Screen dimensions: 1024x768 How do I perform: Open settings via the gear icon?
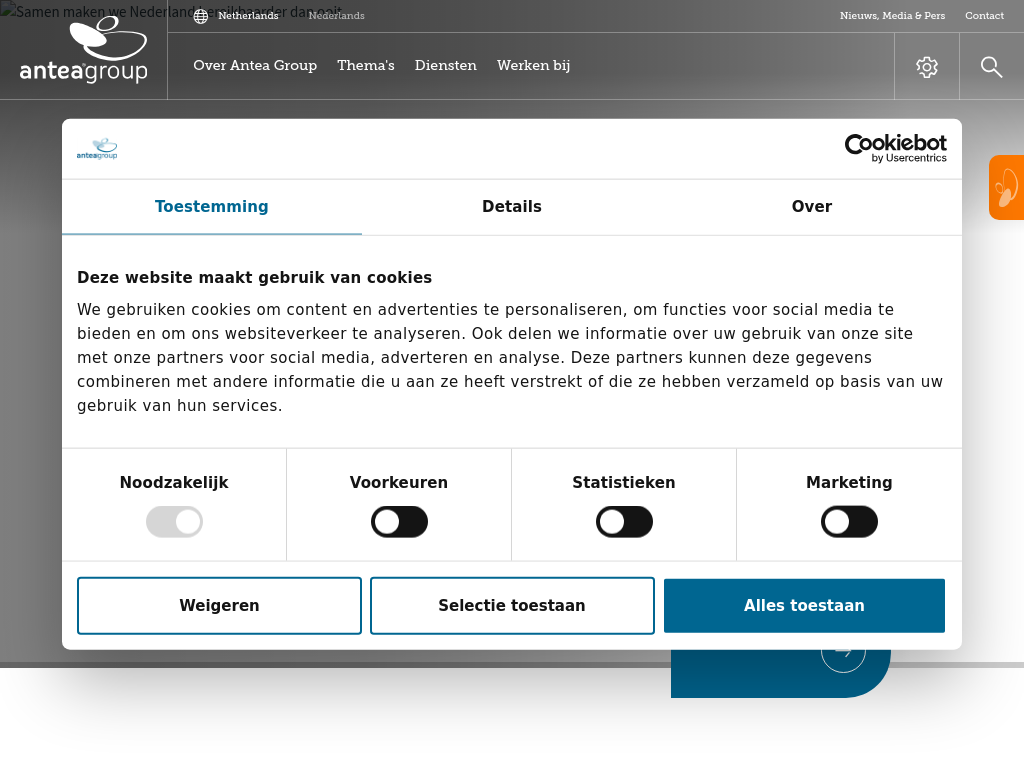pos(927,67)
